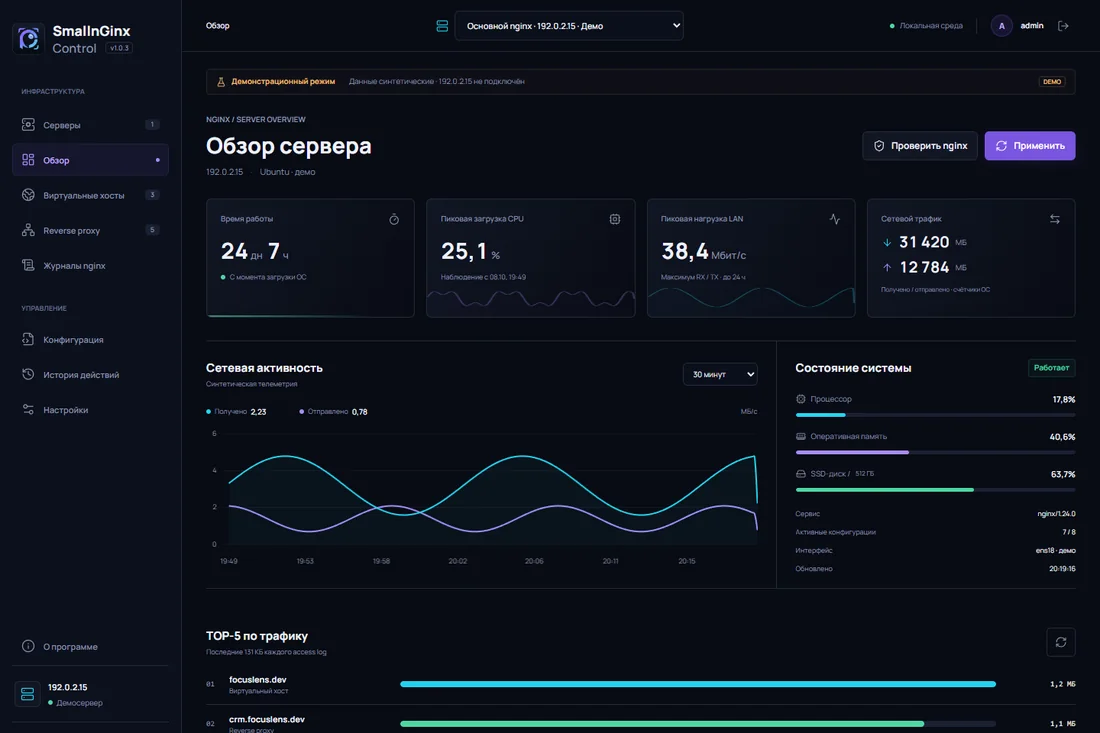Click the Конфигурация file icon
The height and width of the screenshot is (733, 1100).
(x=28, y=339)
